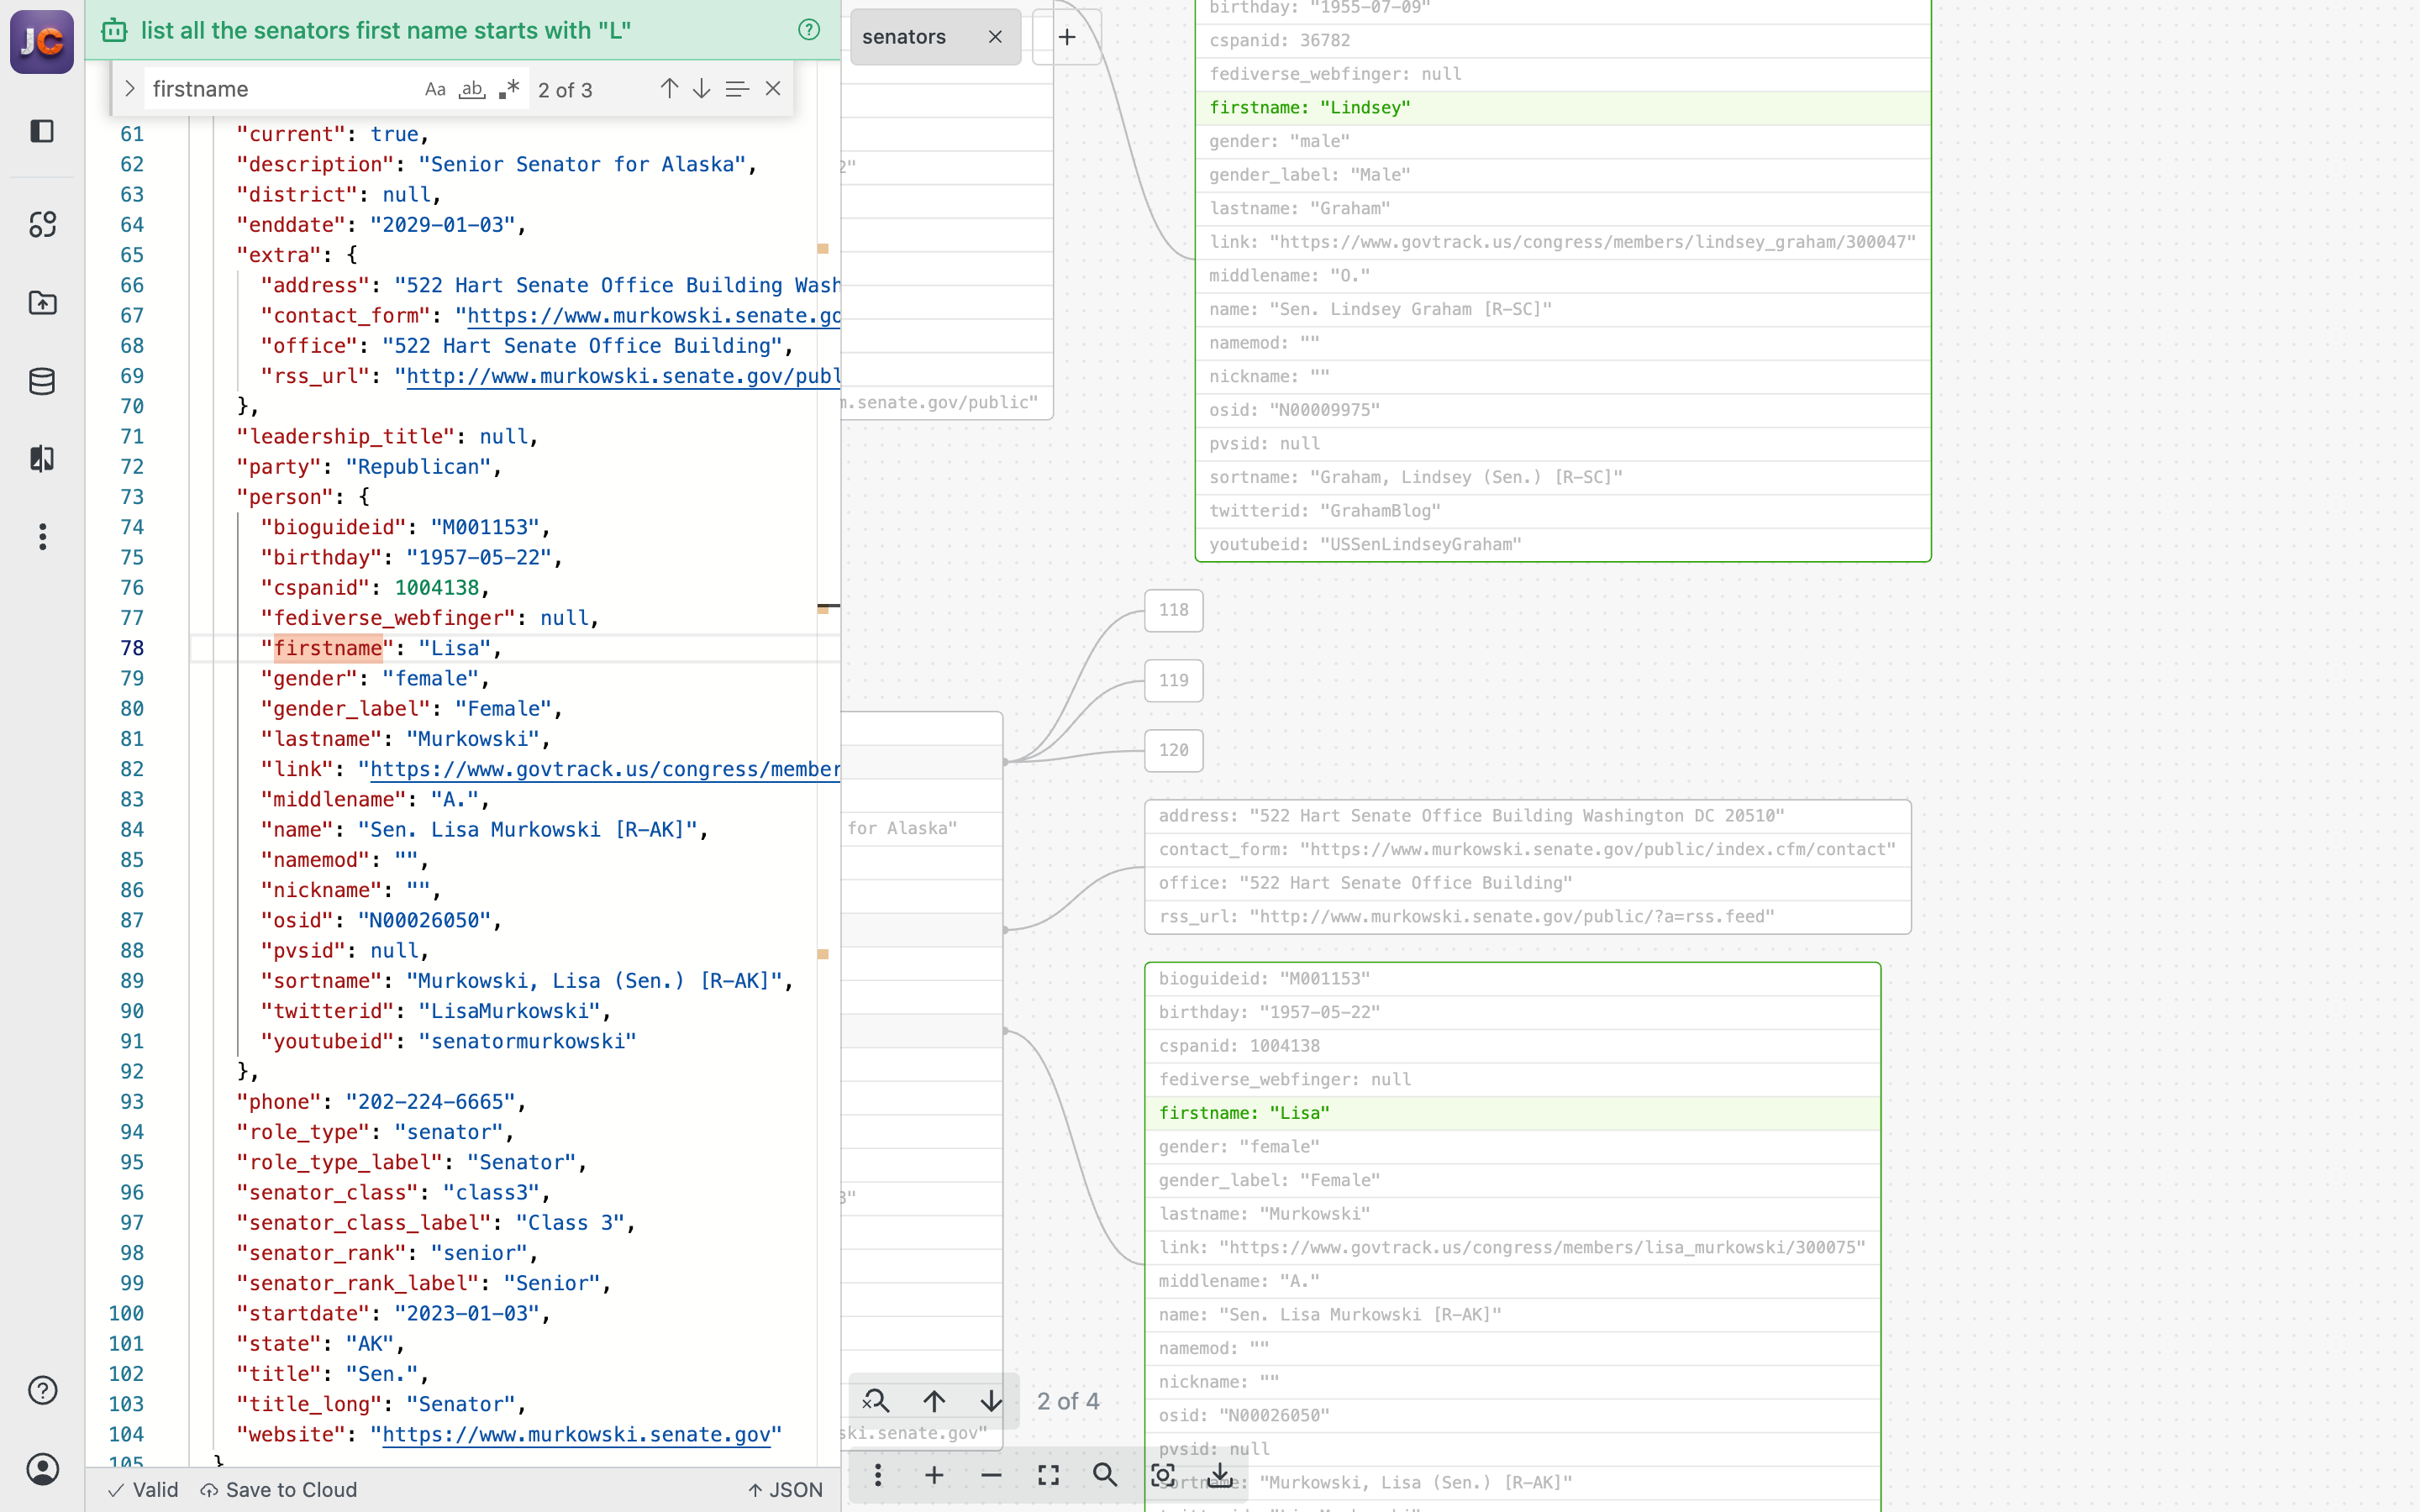
Task: Open the three-dot options menu in the sidebar
Action: pos(42,537)
